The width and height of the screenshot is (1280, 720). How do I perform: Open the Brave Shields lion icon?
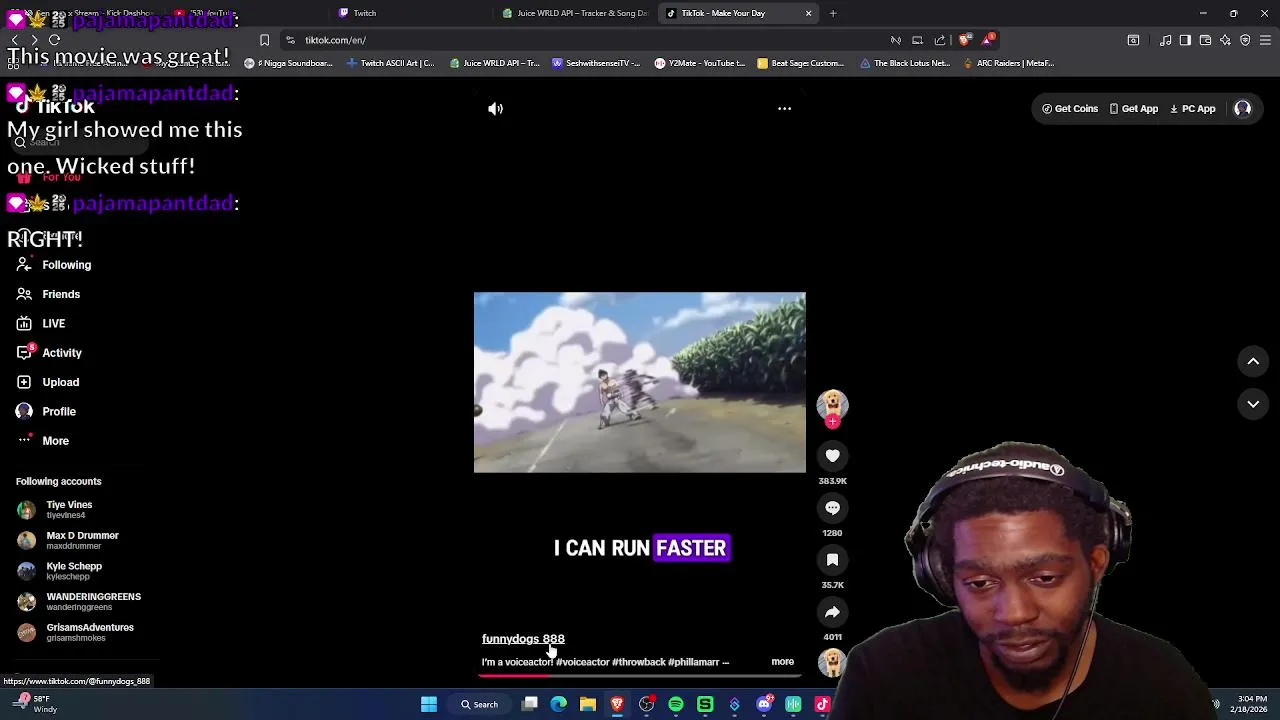pyautogui.click(x=964, y=40)
